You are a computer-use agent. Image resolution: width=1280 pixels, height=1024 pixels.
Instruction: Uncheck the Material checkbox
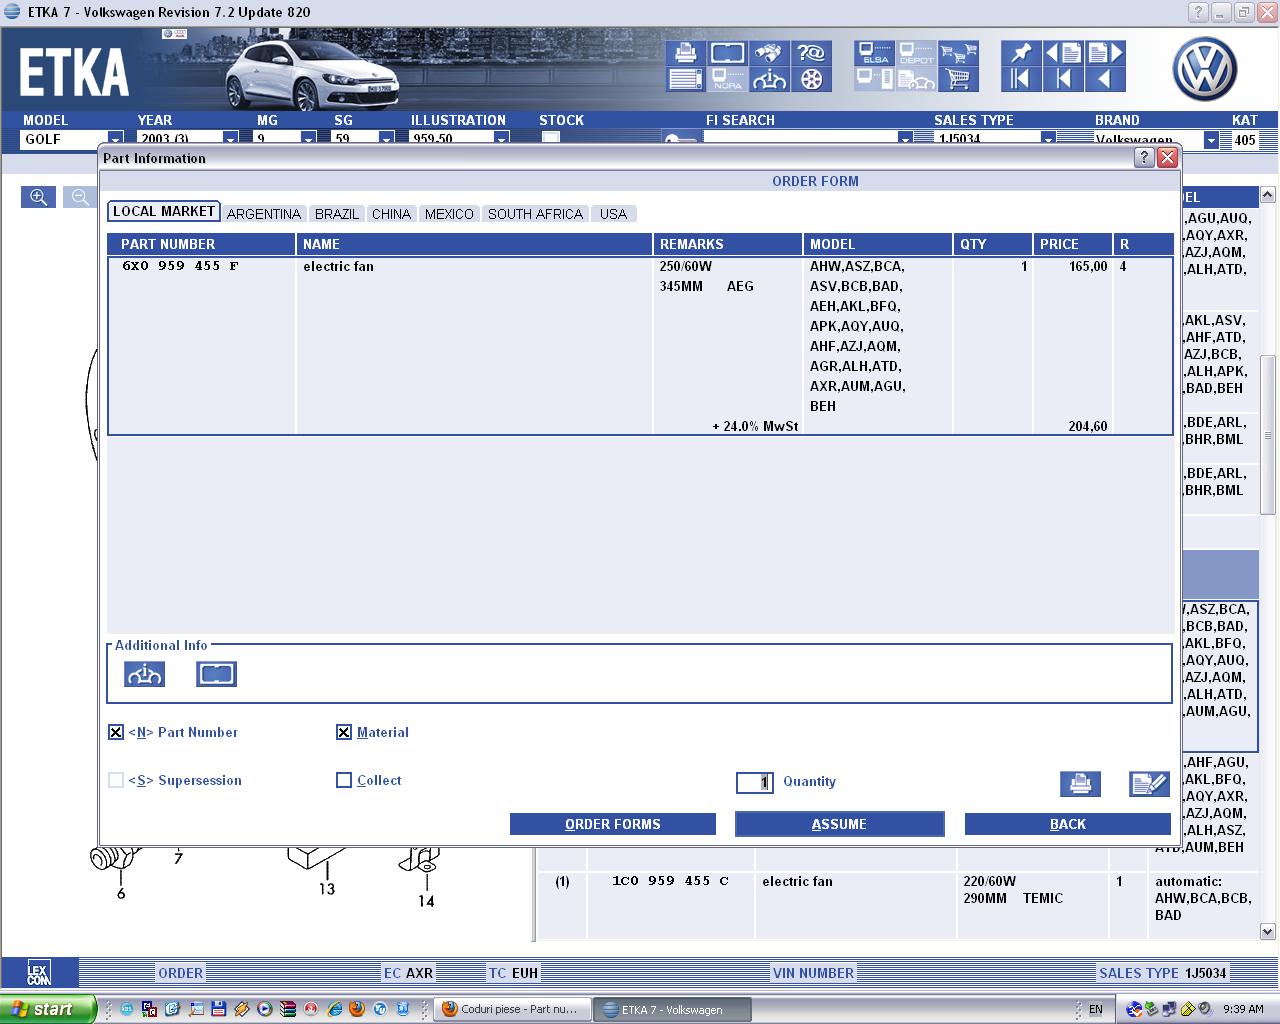pyautogui.click(x=344, y=732)
